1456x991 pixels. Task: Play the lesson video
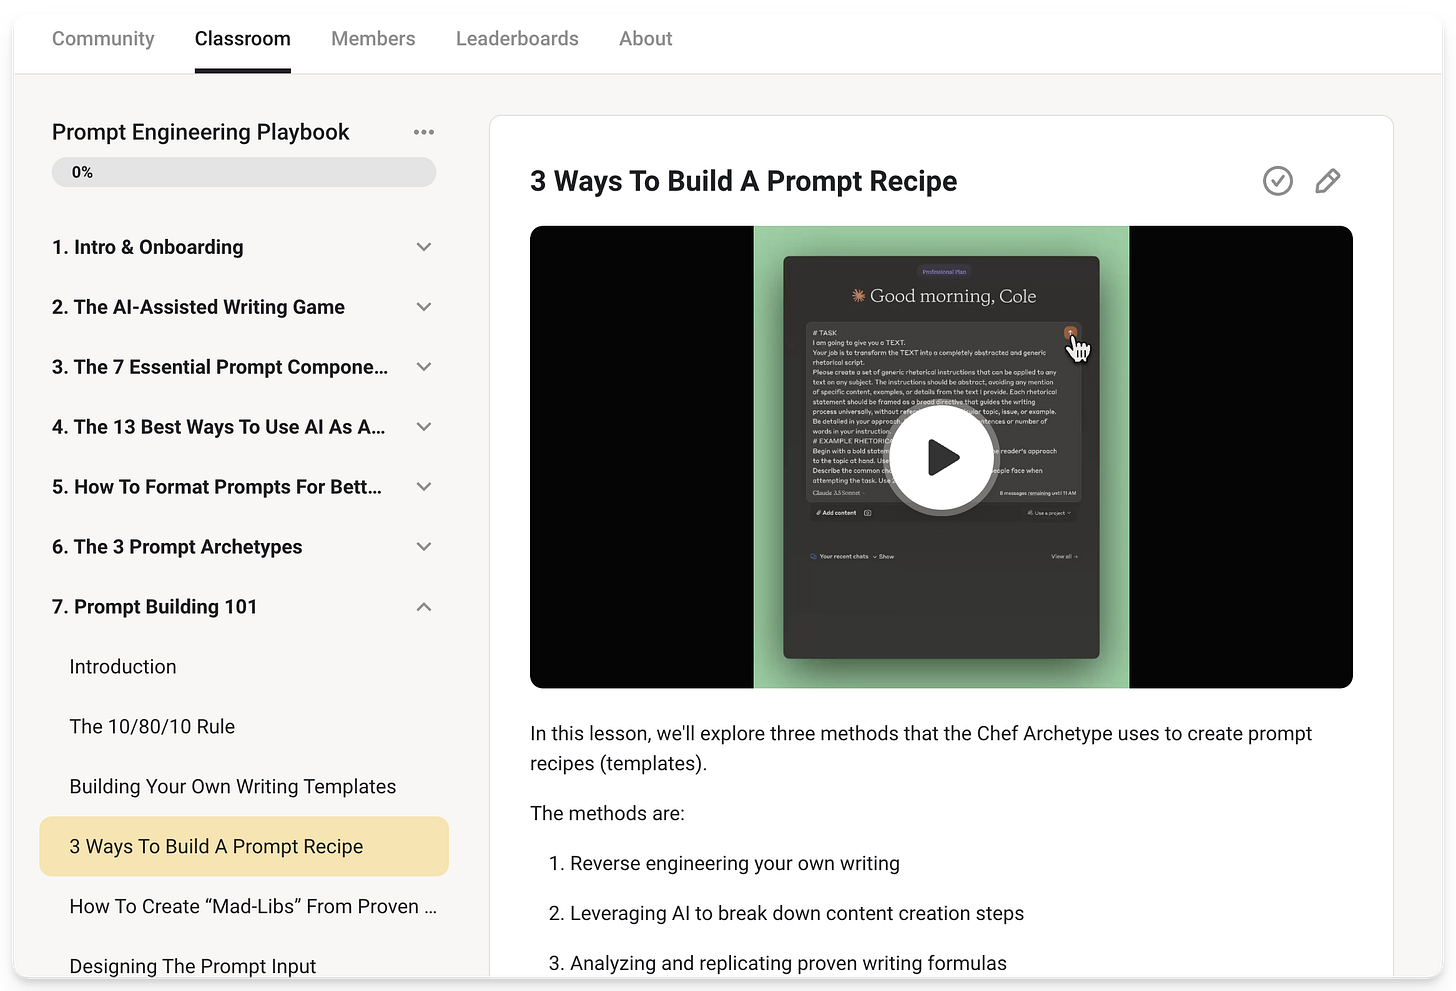click(x=941, y=457)
